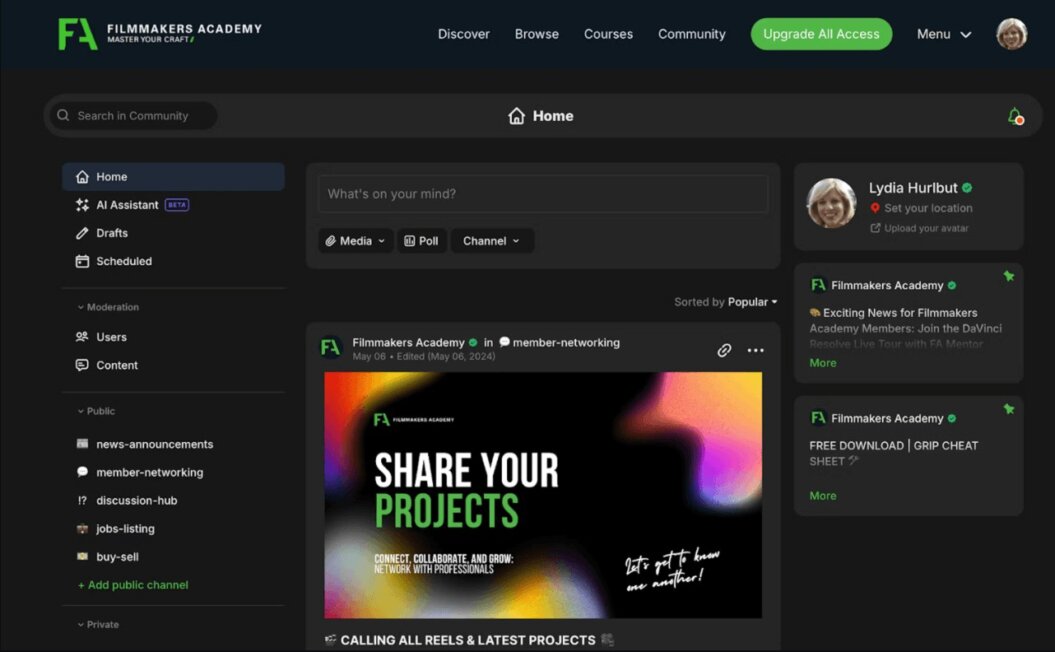
Task: Open Browse in the top navigation
Action: [x=537, y=34]
